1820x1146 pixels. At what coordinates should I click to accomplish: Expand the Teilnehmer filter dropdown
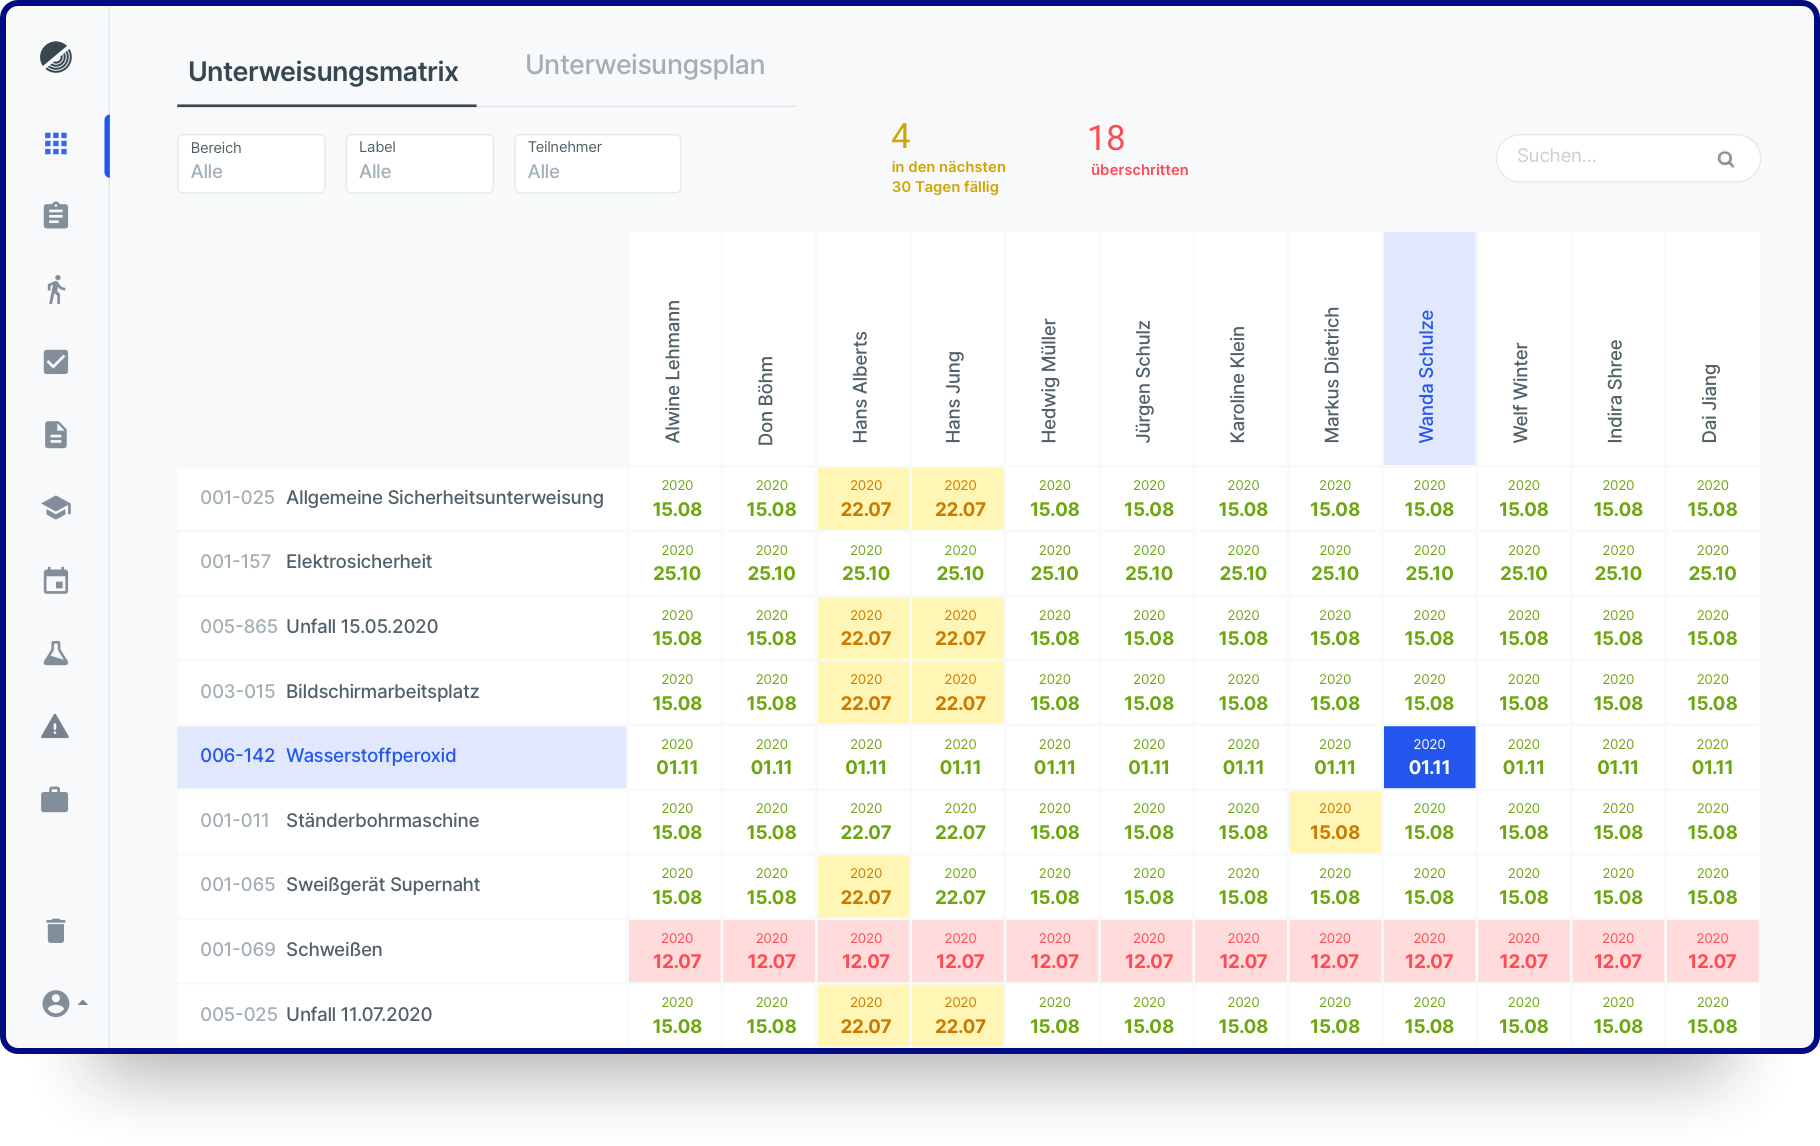pyautogui.click(x=597, y=163)
